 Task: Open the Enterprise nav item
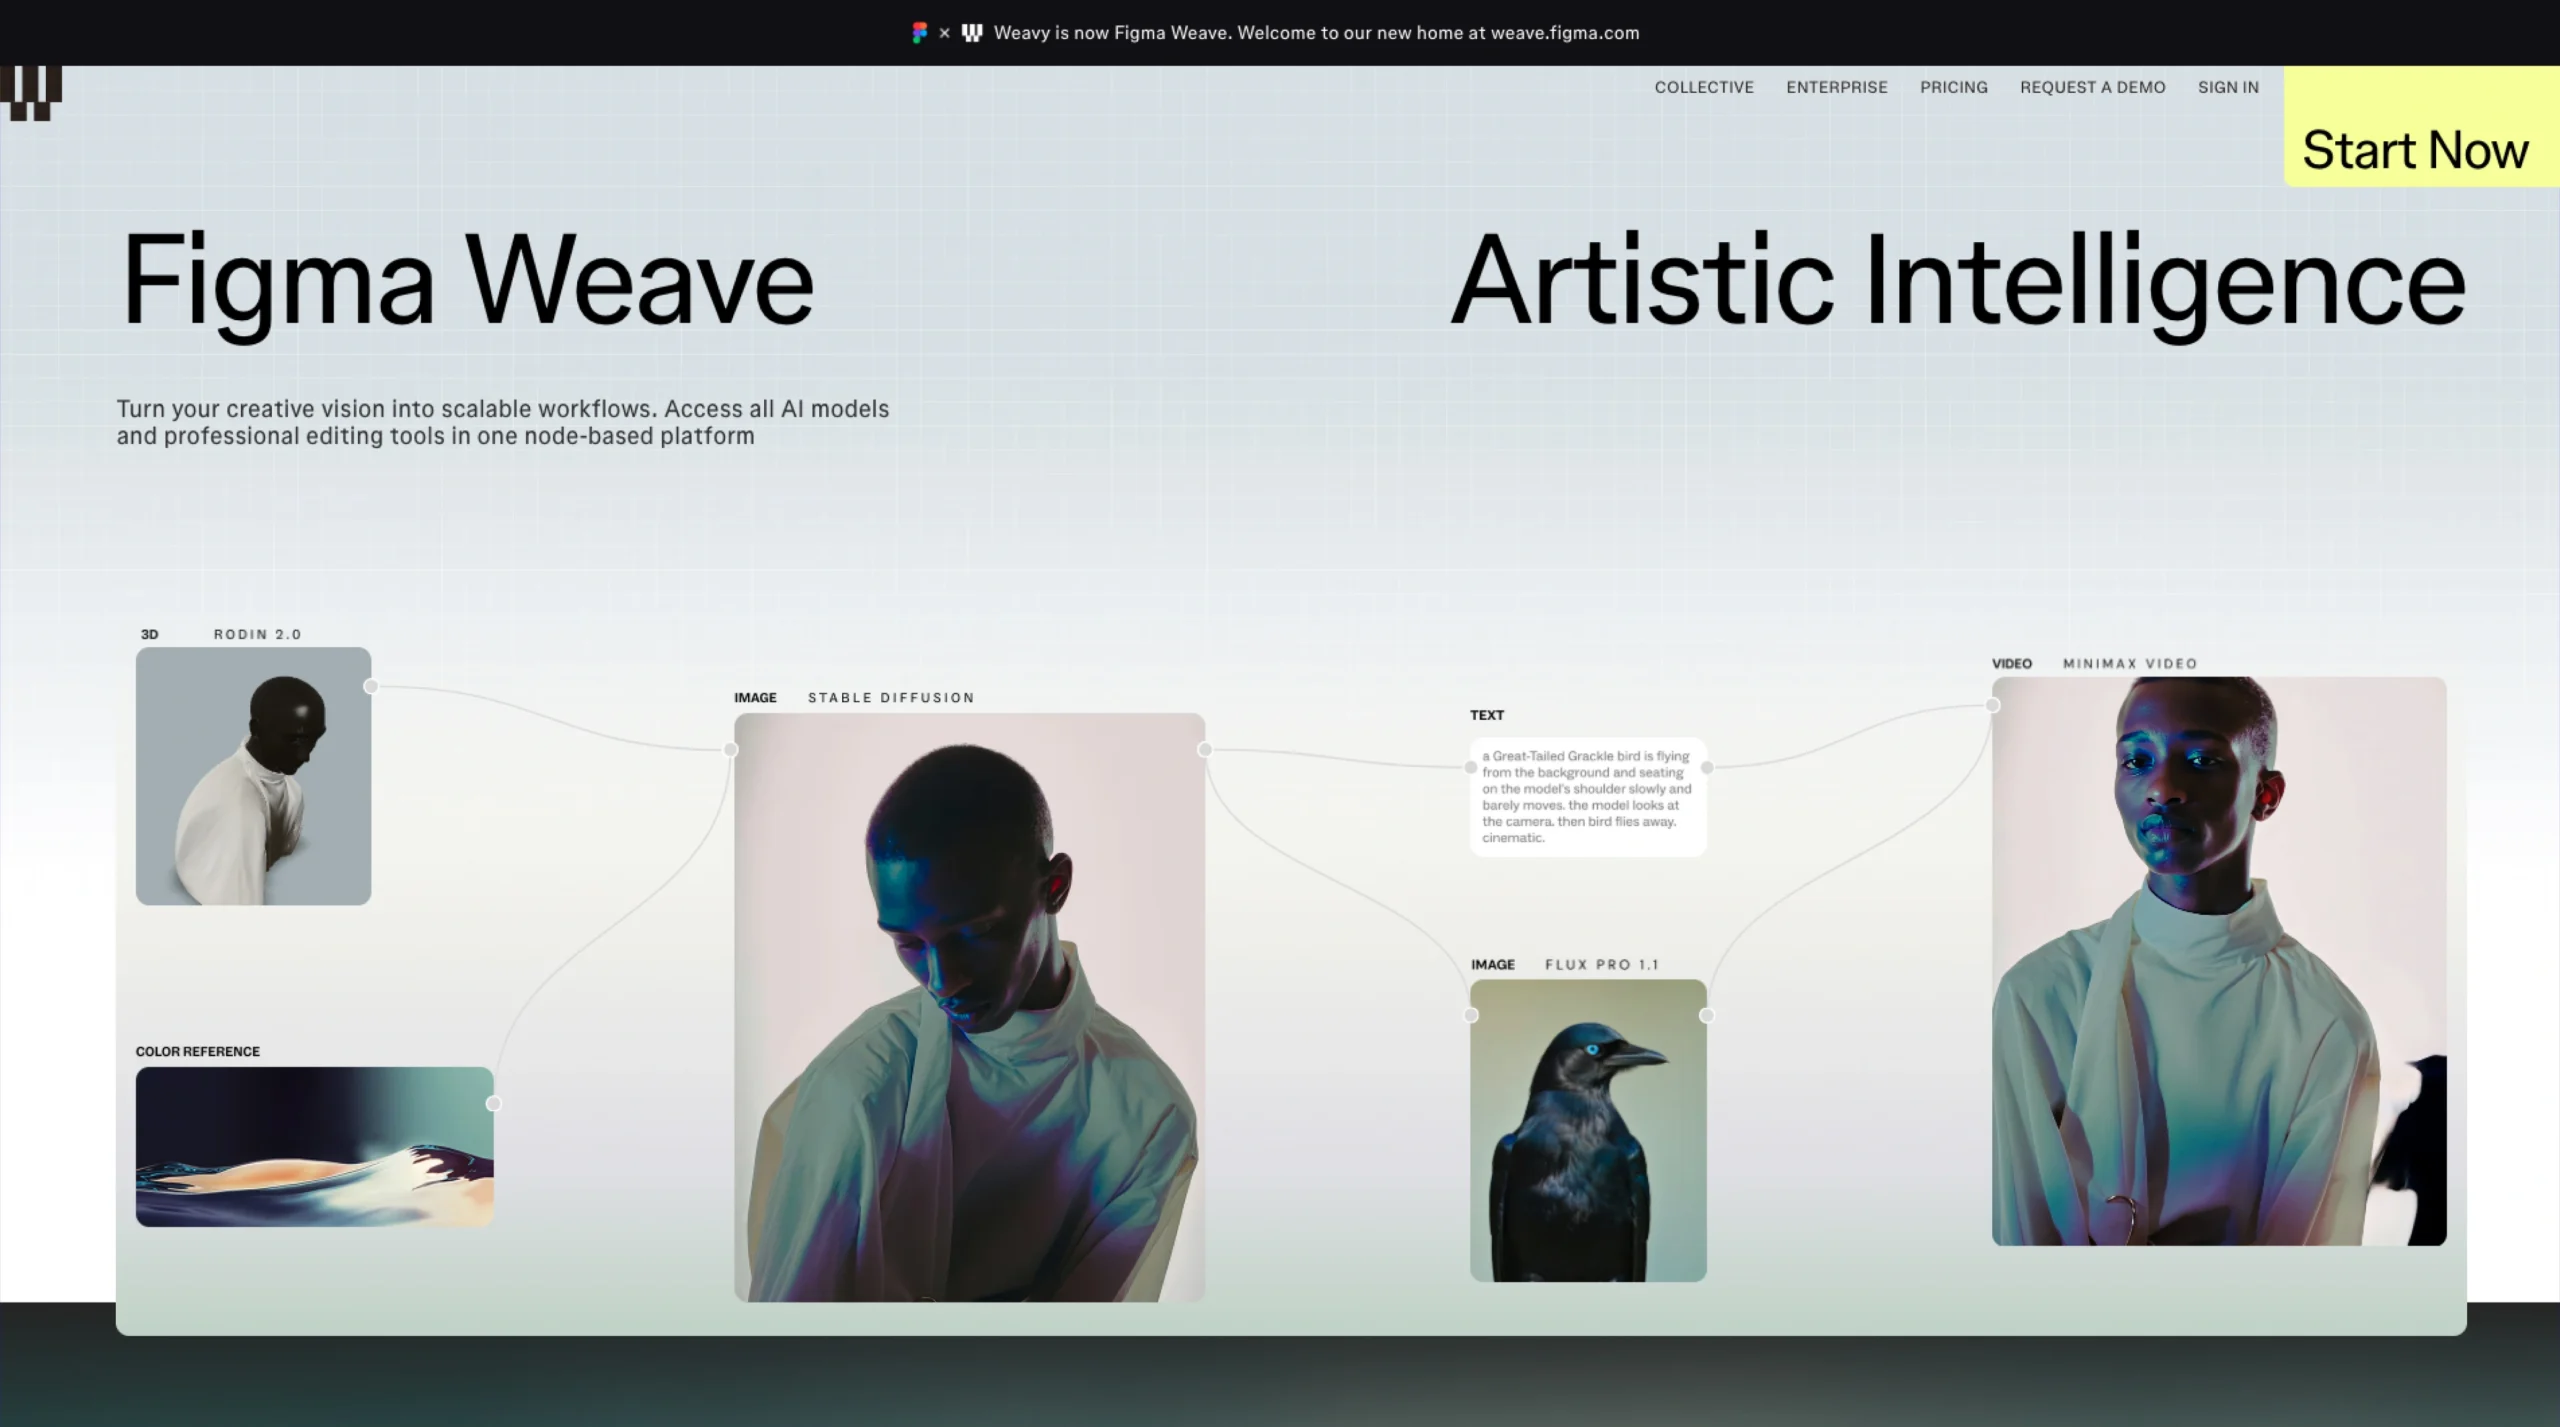pos(1836,87)
